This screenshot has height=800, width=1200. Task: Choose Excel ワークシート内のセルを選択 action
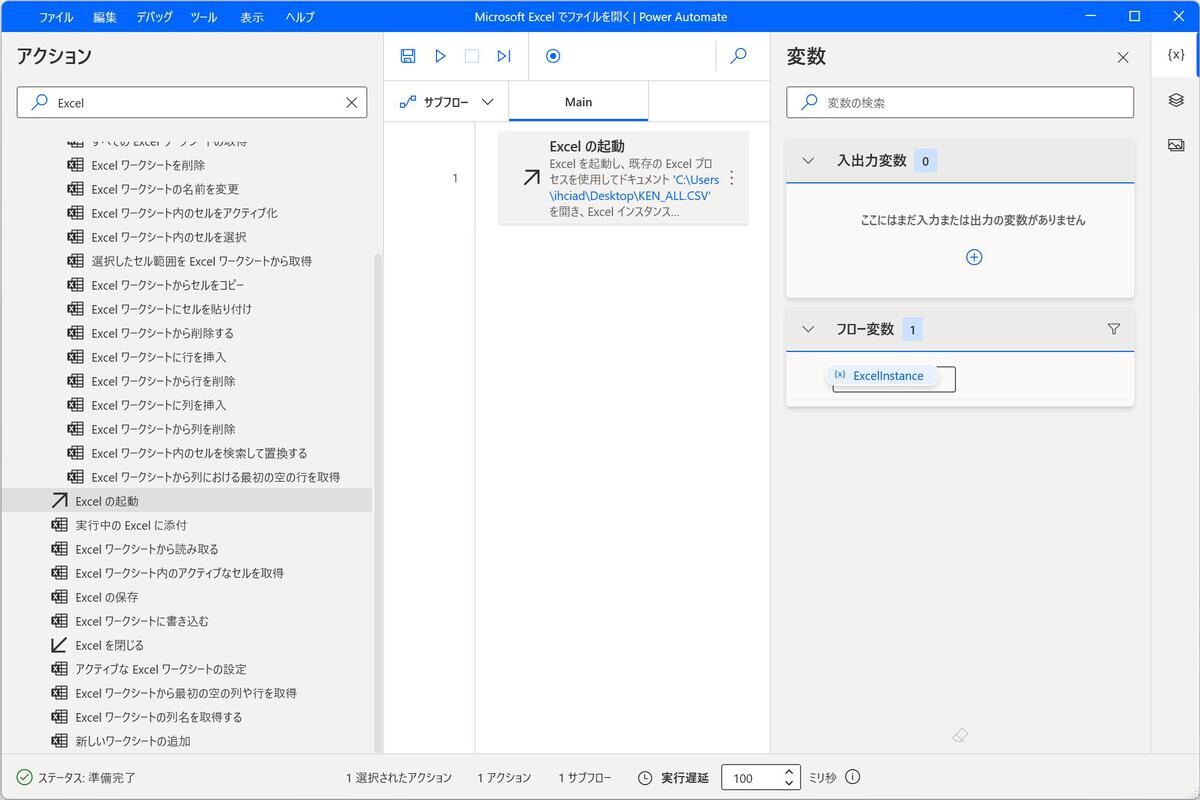coord(168,237)
